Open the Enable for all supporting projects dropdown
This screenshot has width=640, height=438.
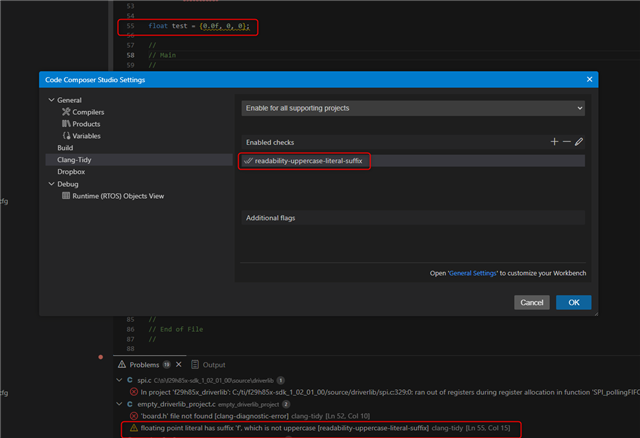(x=413, y=108)
